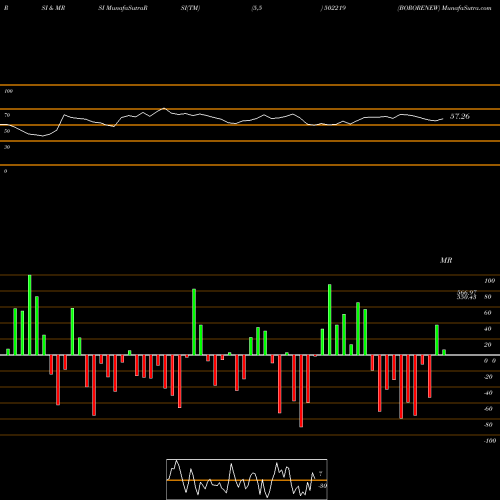Viewport: 500px width, 500px height.
Task: Click the MR axis label -100
Action: coord(490,441)
